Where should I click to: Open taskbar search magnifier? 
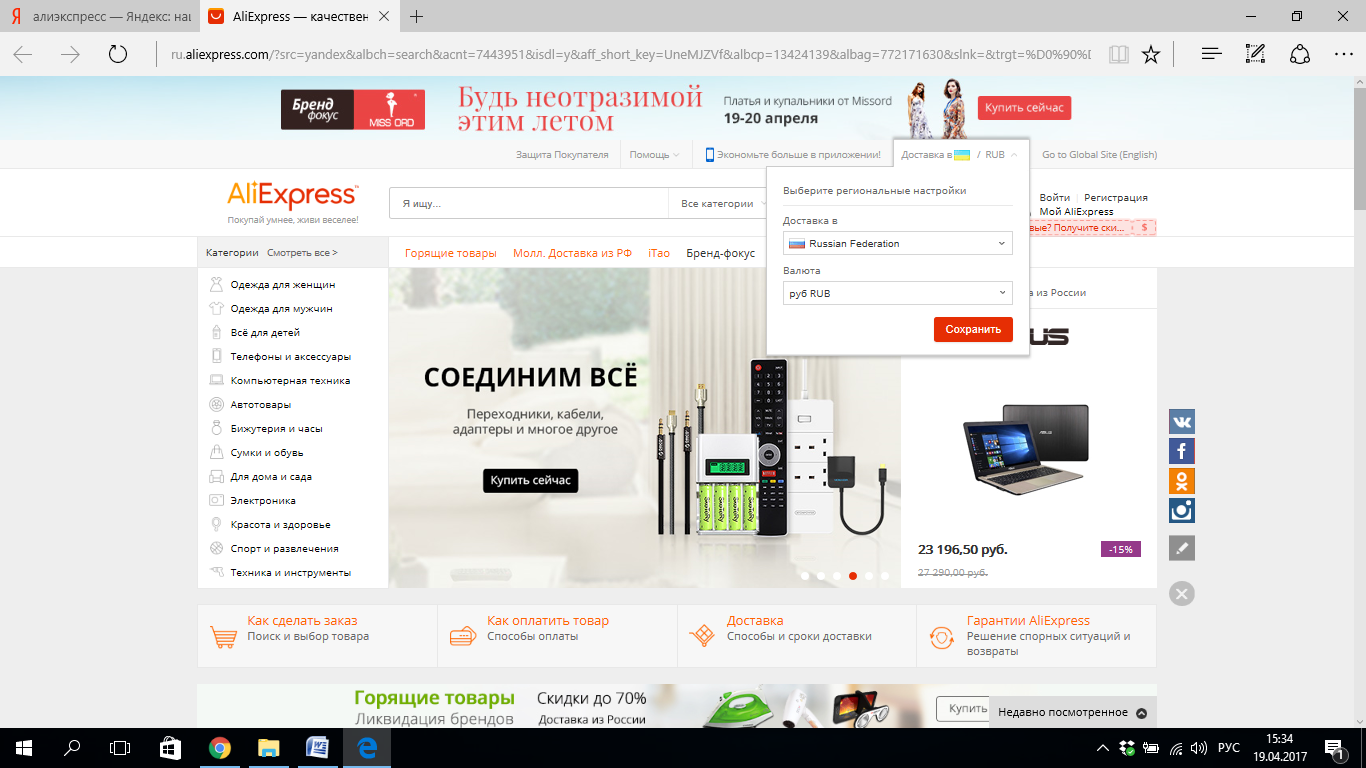(72, 747)
